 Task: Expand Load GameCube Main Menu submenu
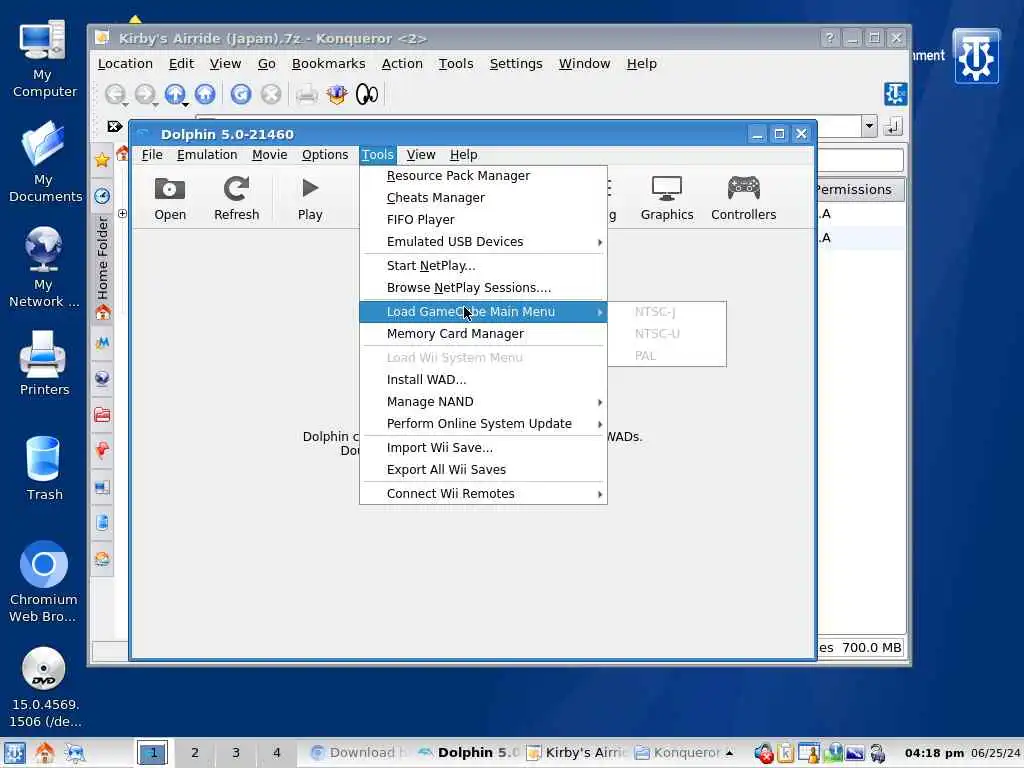483,312
